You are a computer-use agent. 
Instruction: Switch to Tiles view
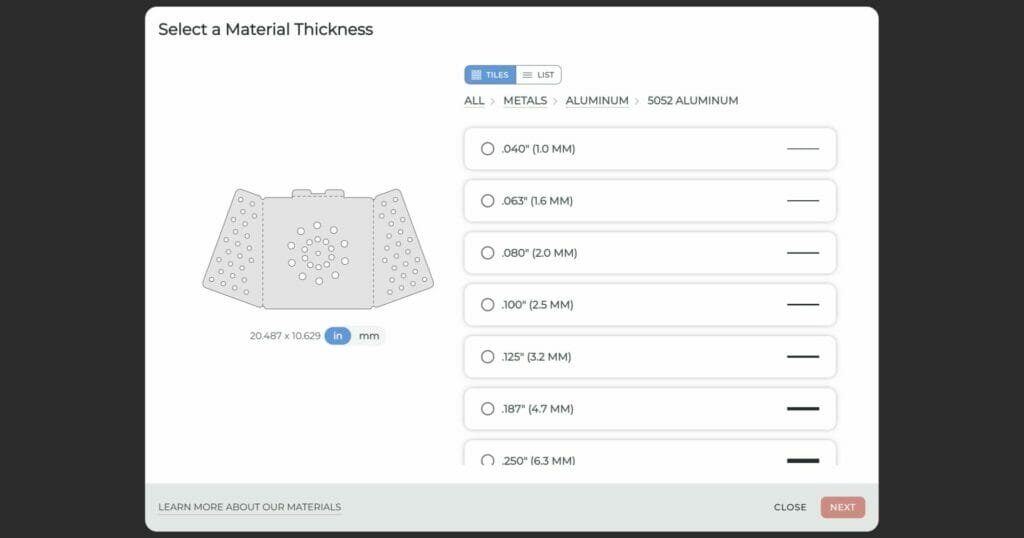(x=490, y=75)
